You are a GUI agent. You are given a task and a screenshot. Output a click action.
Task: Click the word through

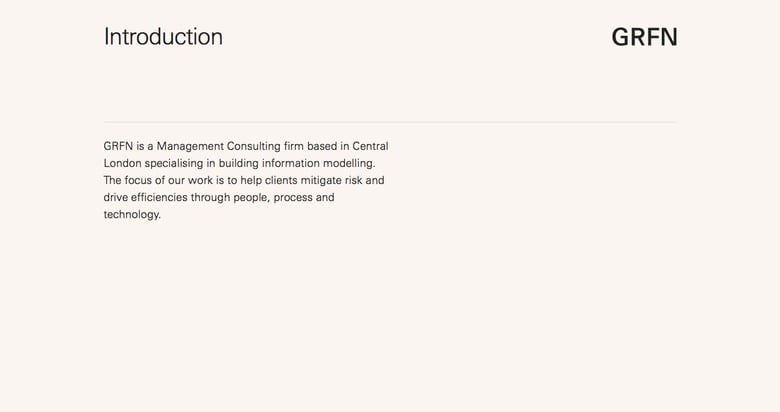tap(211, 197)
